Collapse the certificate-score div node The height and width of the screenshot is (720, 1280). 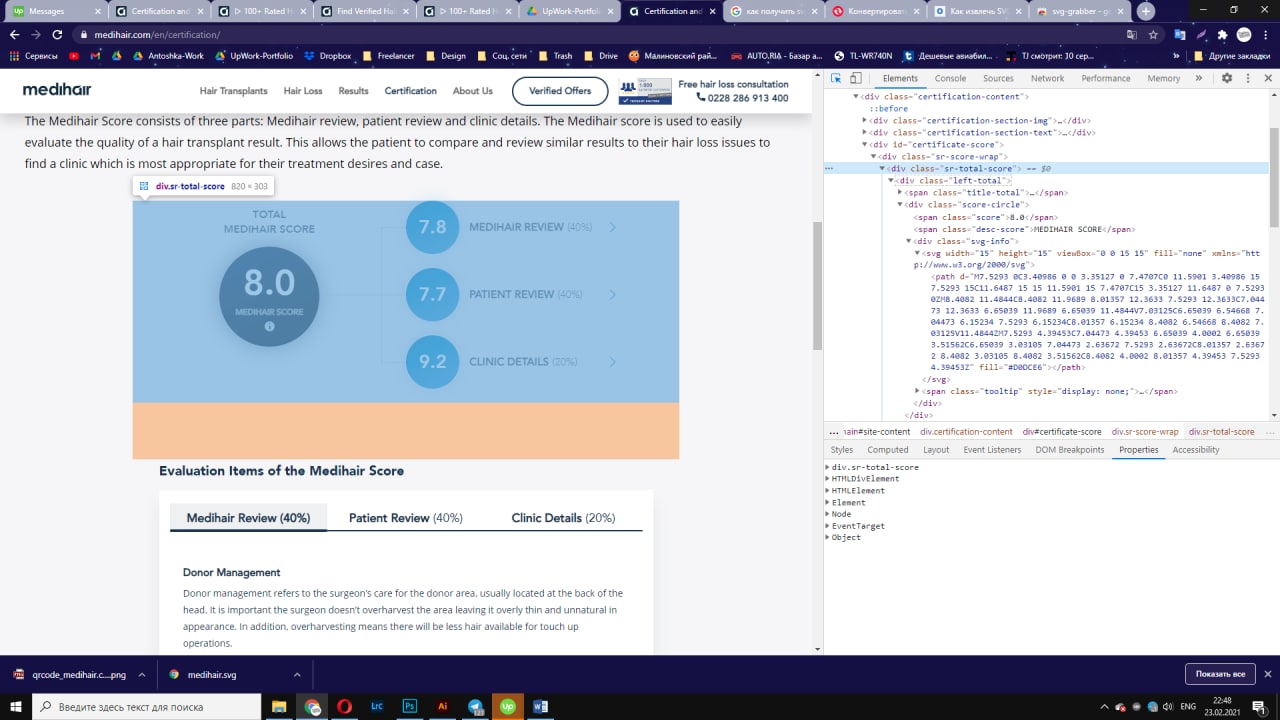[x=865, y=144]
